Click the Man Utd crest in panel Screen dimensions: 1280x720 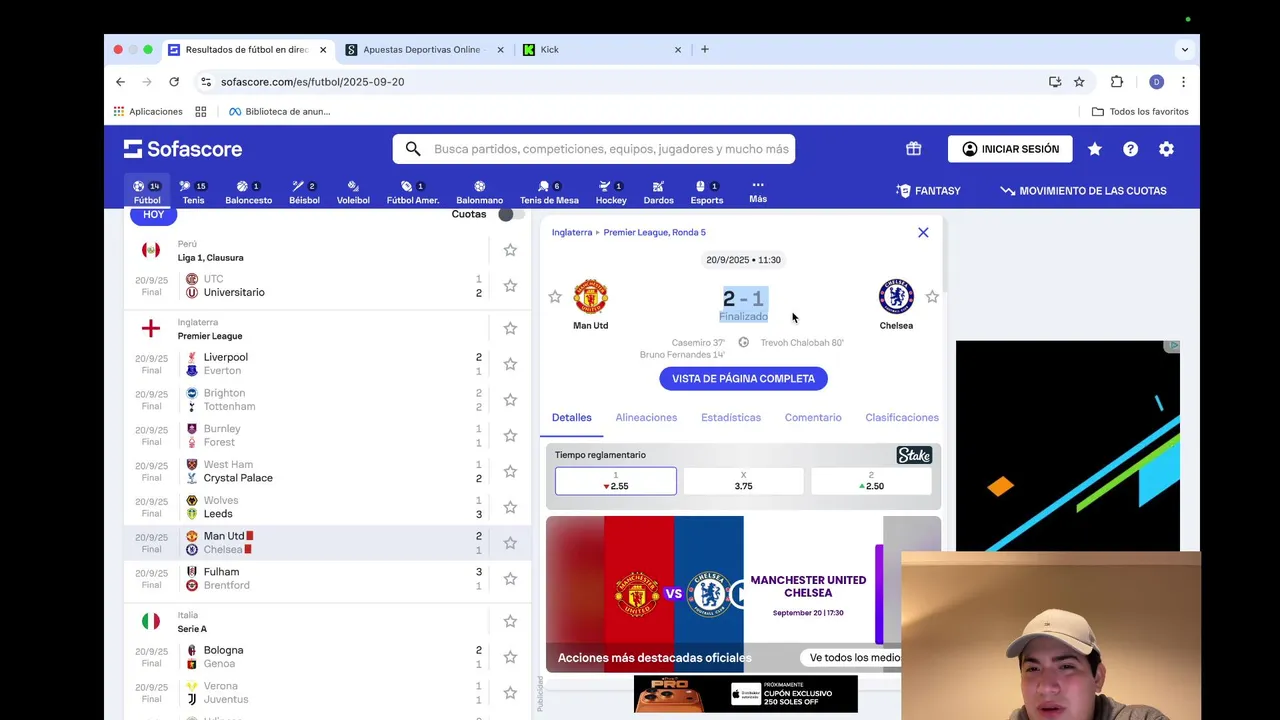coord(590,297)
